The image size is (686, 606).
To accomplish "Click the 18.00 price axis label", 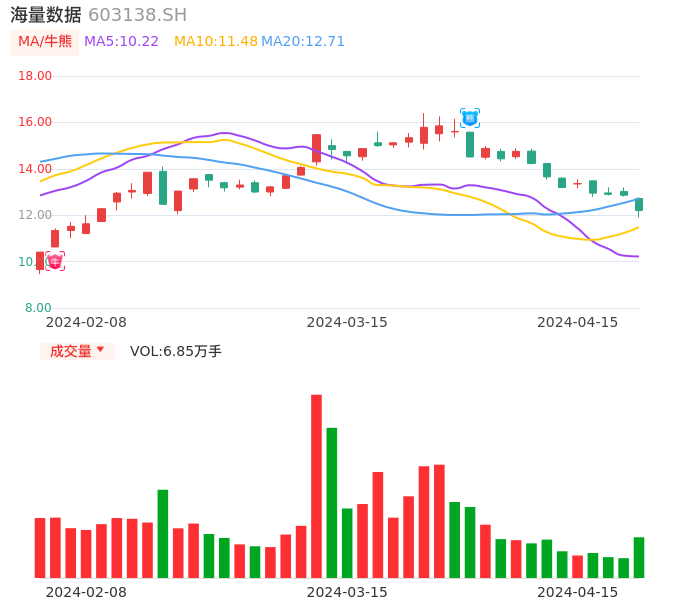I will 36,76.
